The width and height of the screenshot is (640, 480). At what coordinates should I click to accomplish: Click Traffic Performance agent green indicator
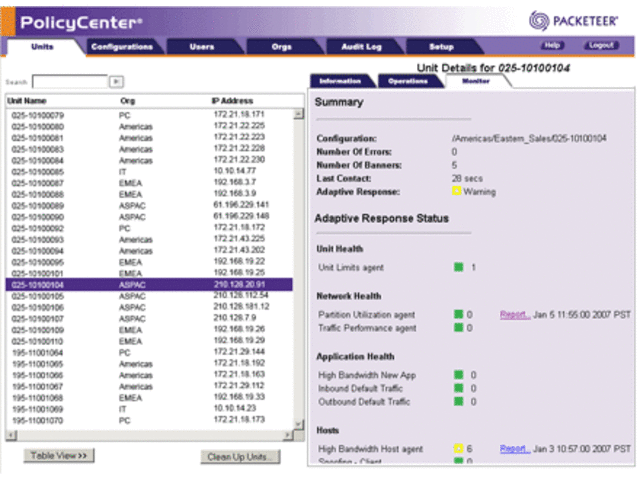[x=458, y=328]
